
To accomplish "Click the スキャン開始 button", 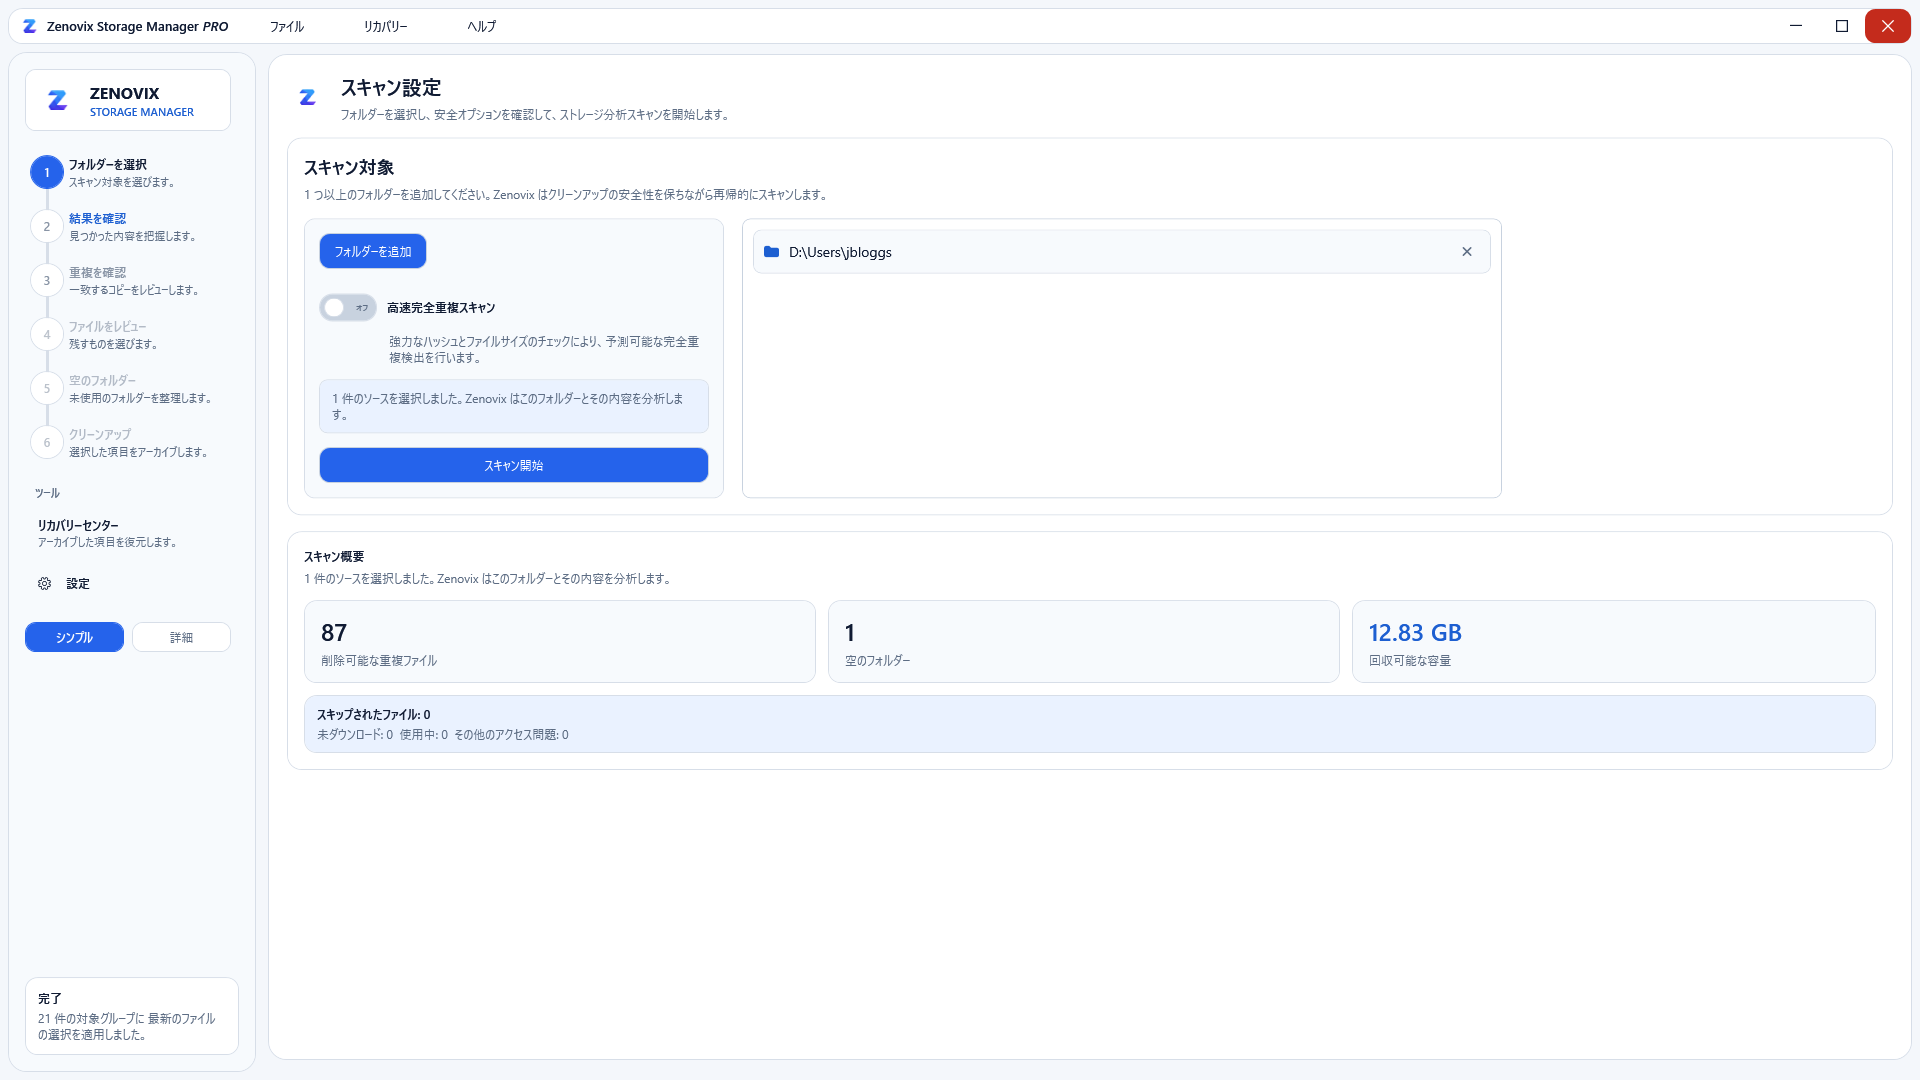I will click(x=514, y=466).
